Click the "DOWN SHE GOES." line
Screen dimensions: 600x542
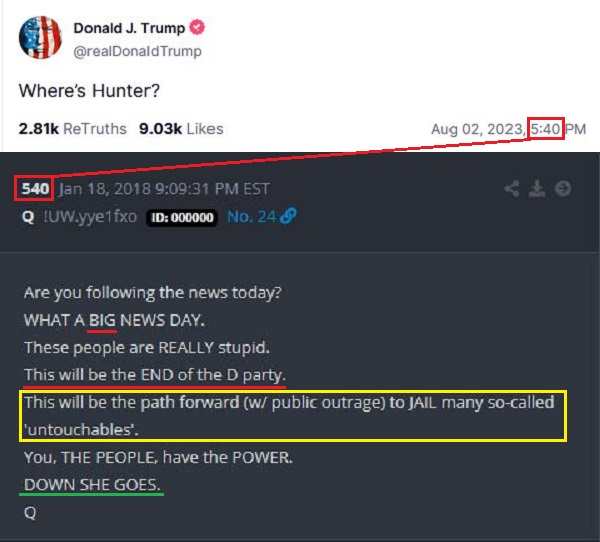92,485
